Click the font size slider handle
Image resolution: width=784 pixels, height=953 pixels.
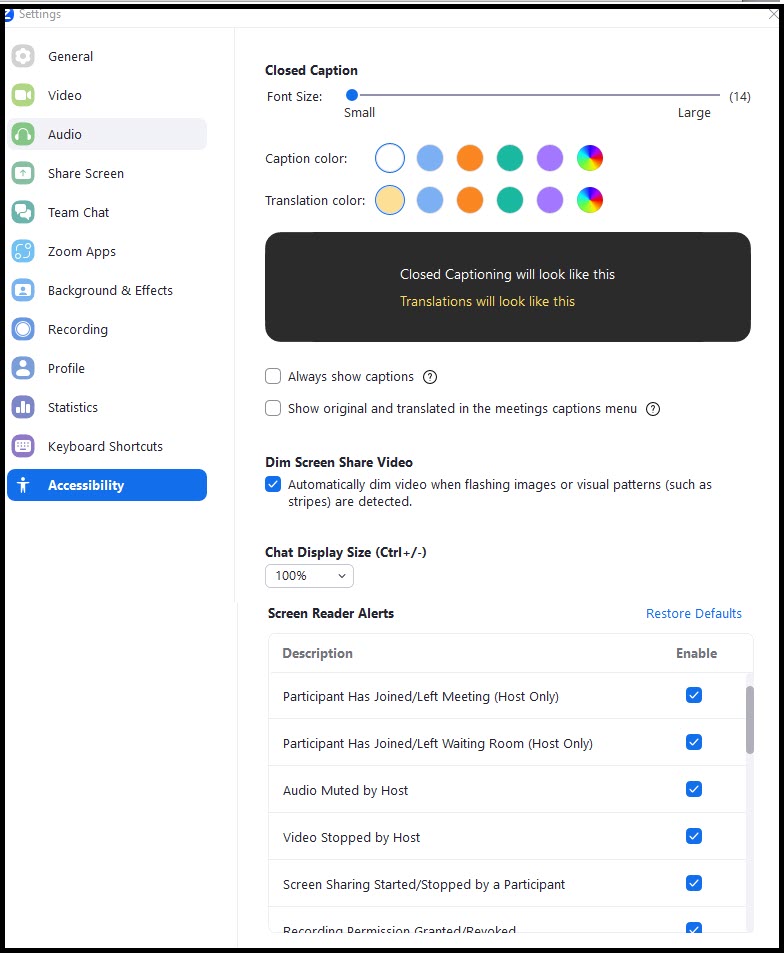click(x=351, y=95)
